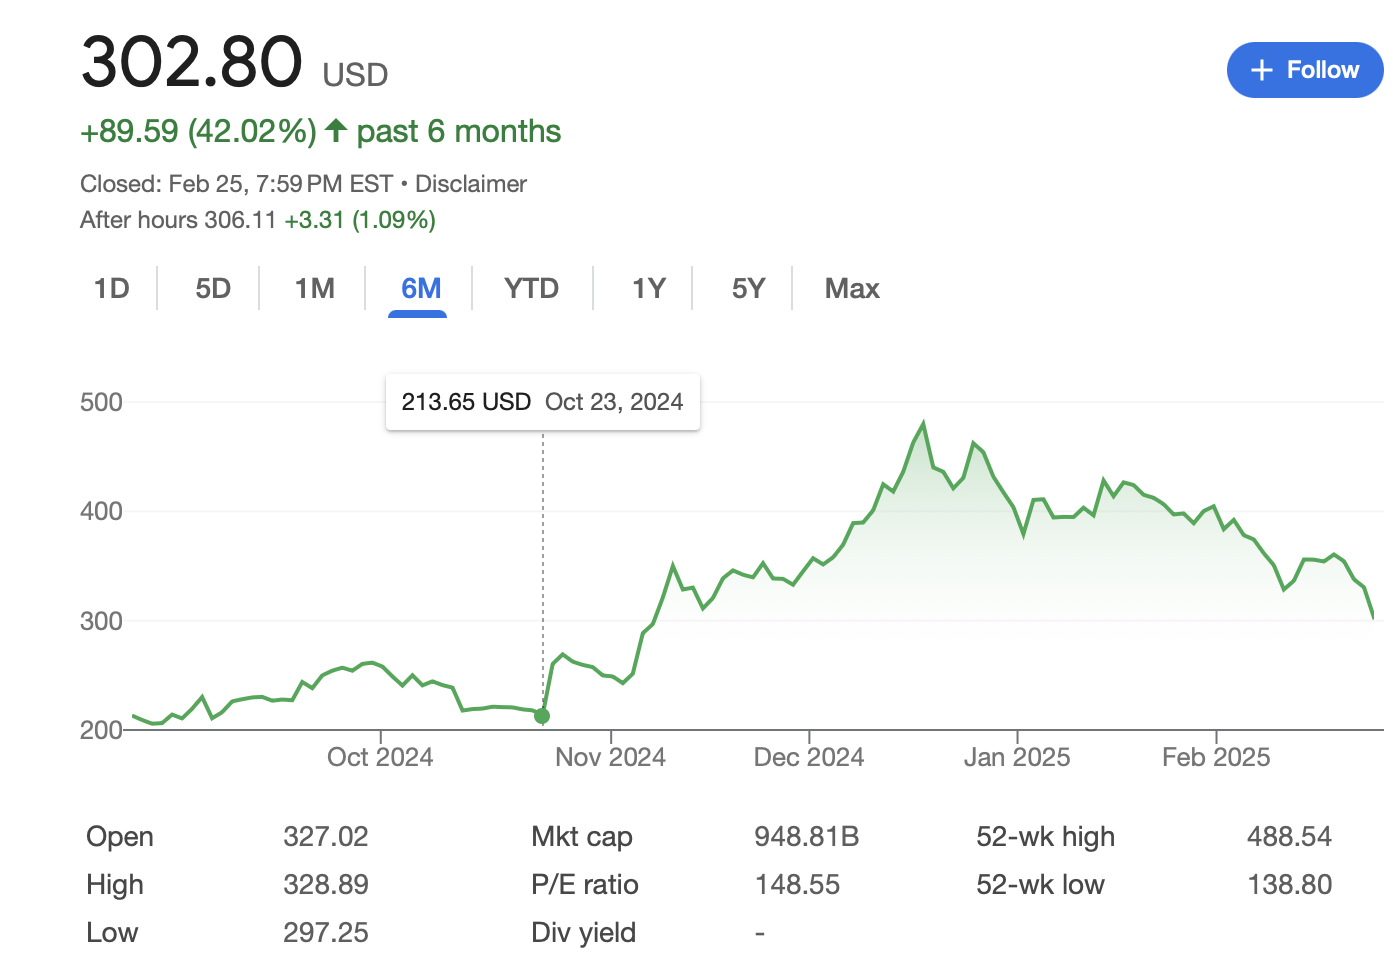Click the Oct 23, 2024 price tooltip
The height and width of the screenshot is (978, 1398).
pyautogui.click(x=543, y=402)
